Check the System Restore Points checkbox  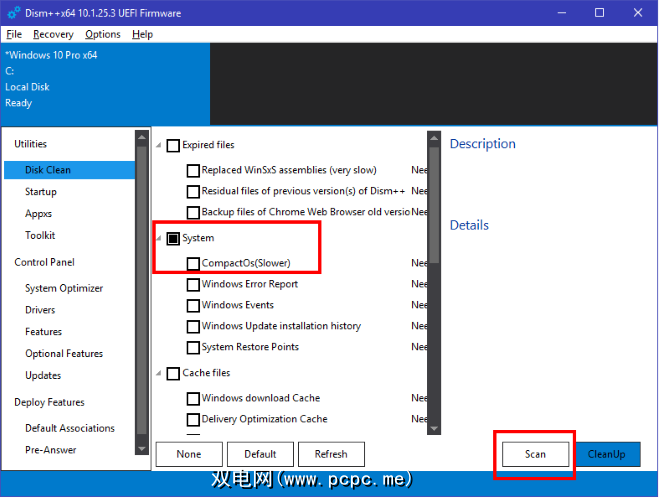coord(193,347)
